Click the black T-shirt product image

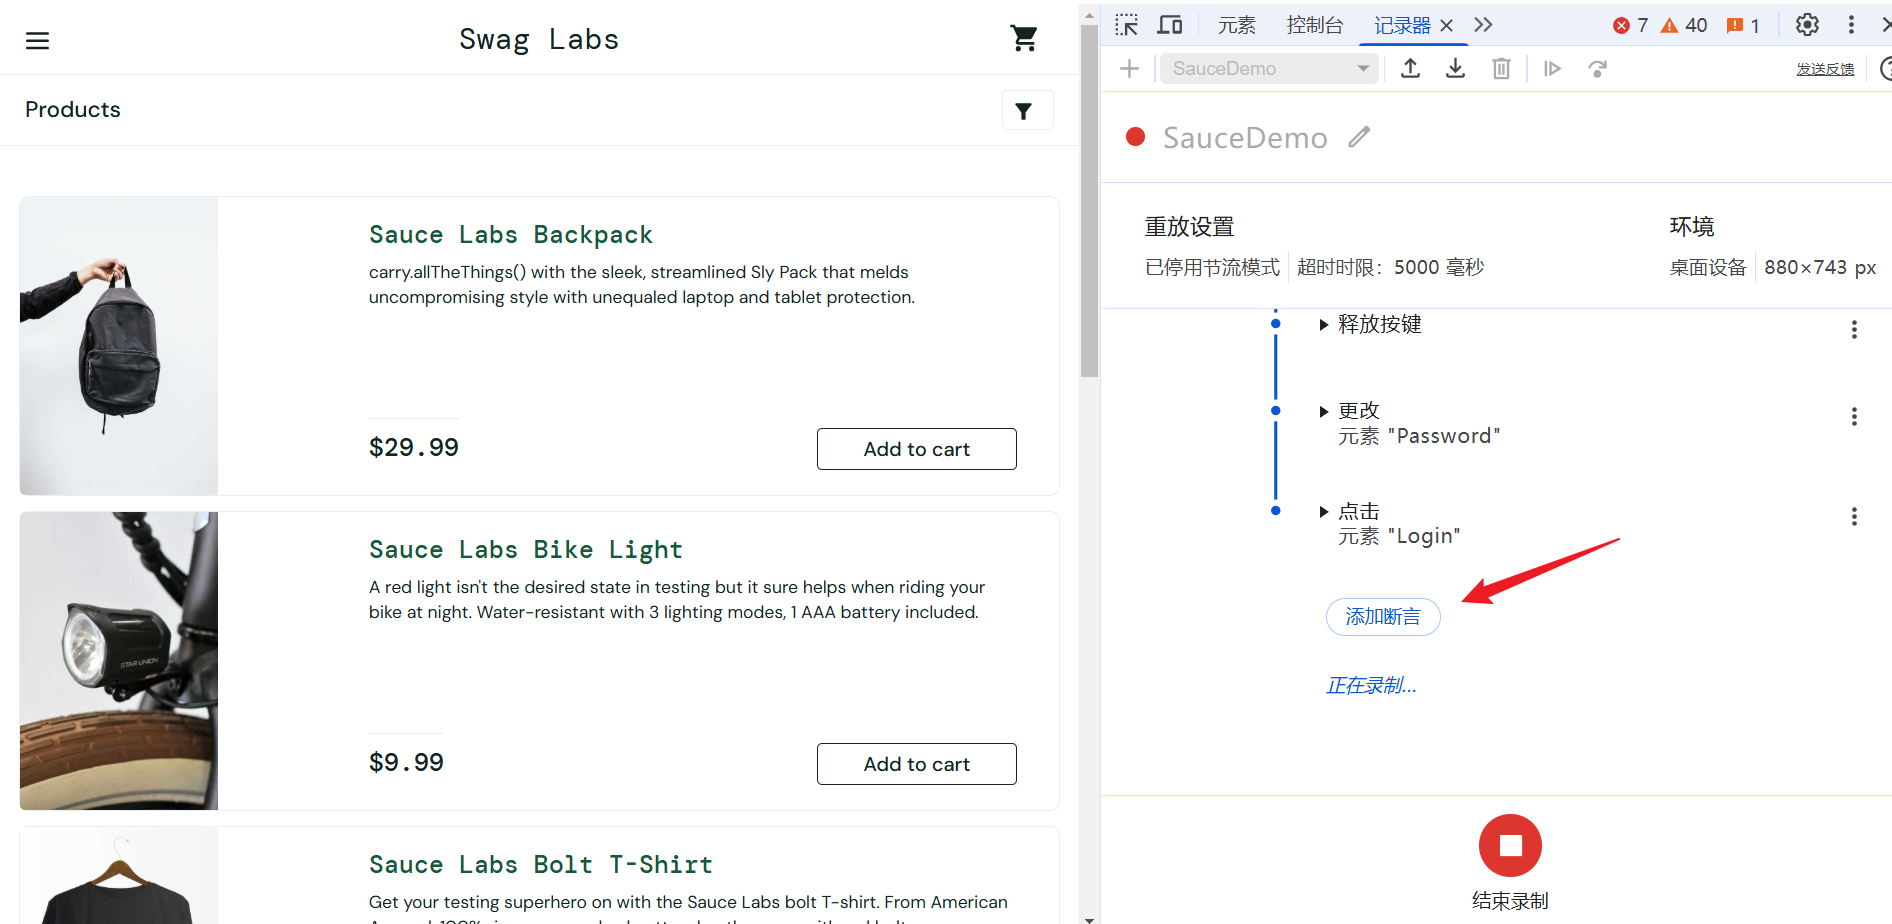coord(119,876)
